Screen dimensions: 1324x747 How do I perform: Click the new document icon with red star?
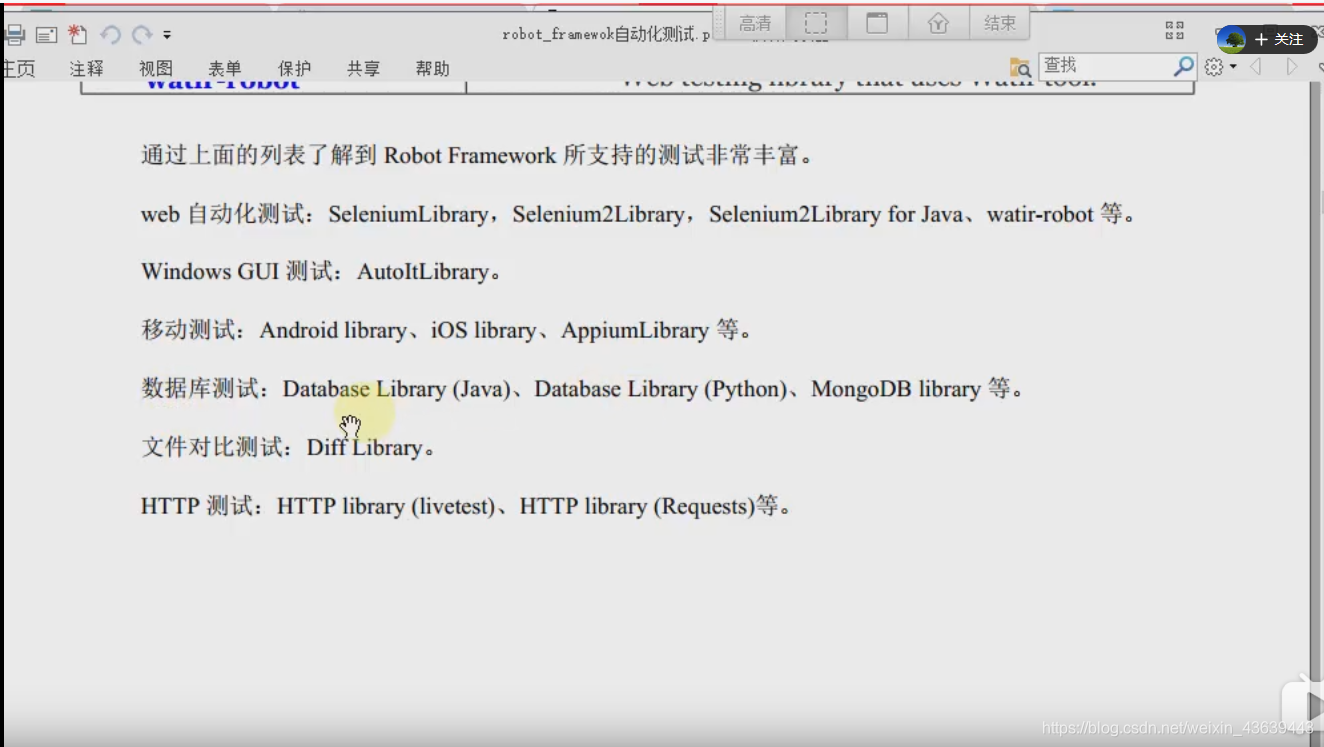pos(78,34)
